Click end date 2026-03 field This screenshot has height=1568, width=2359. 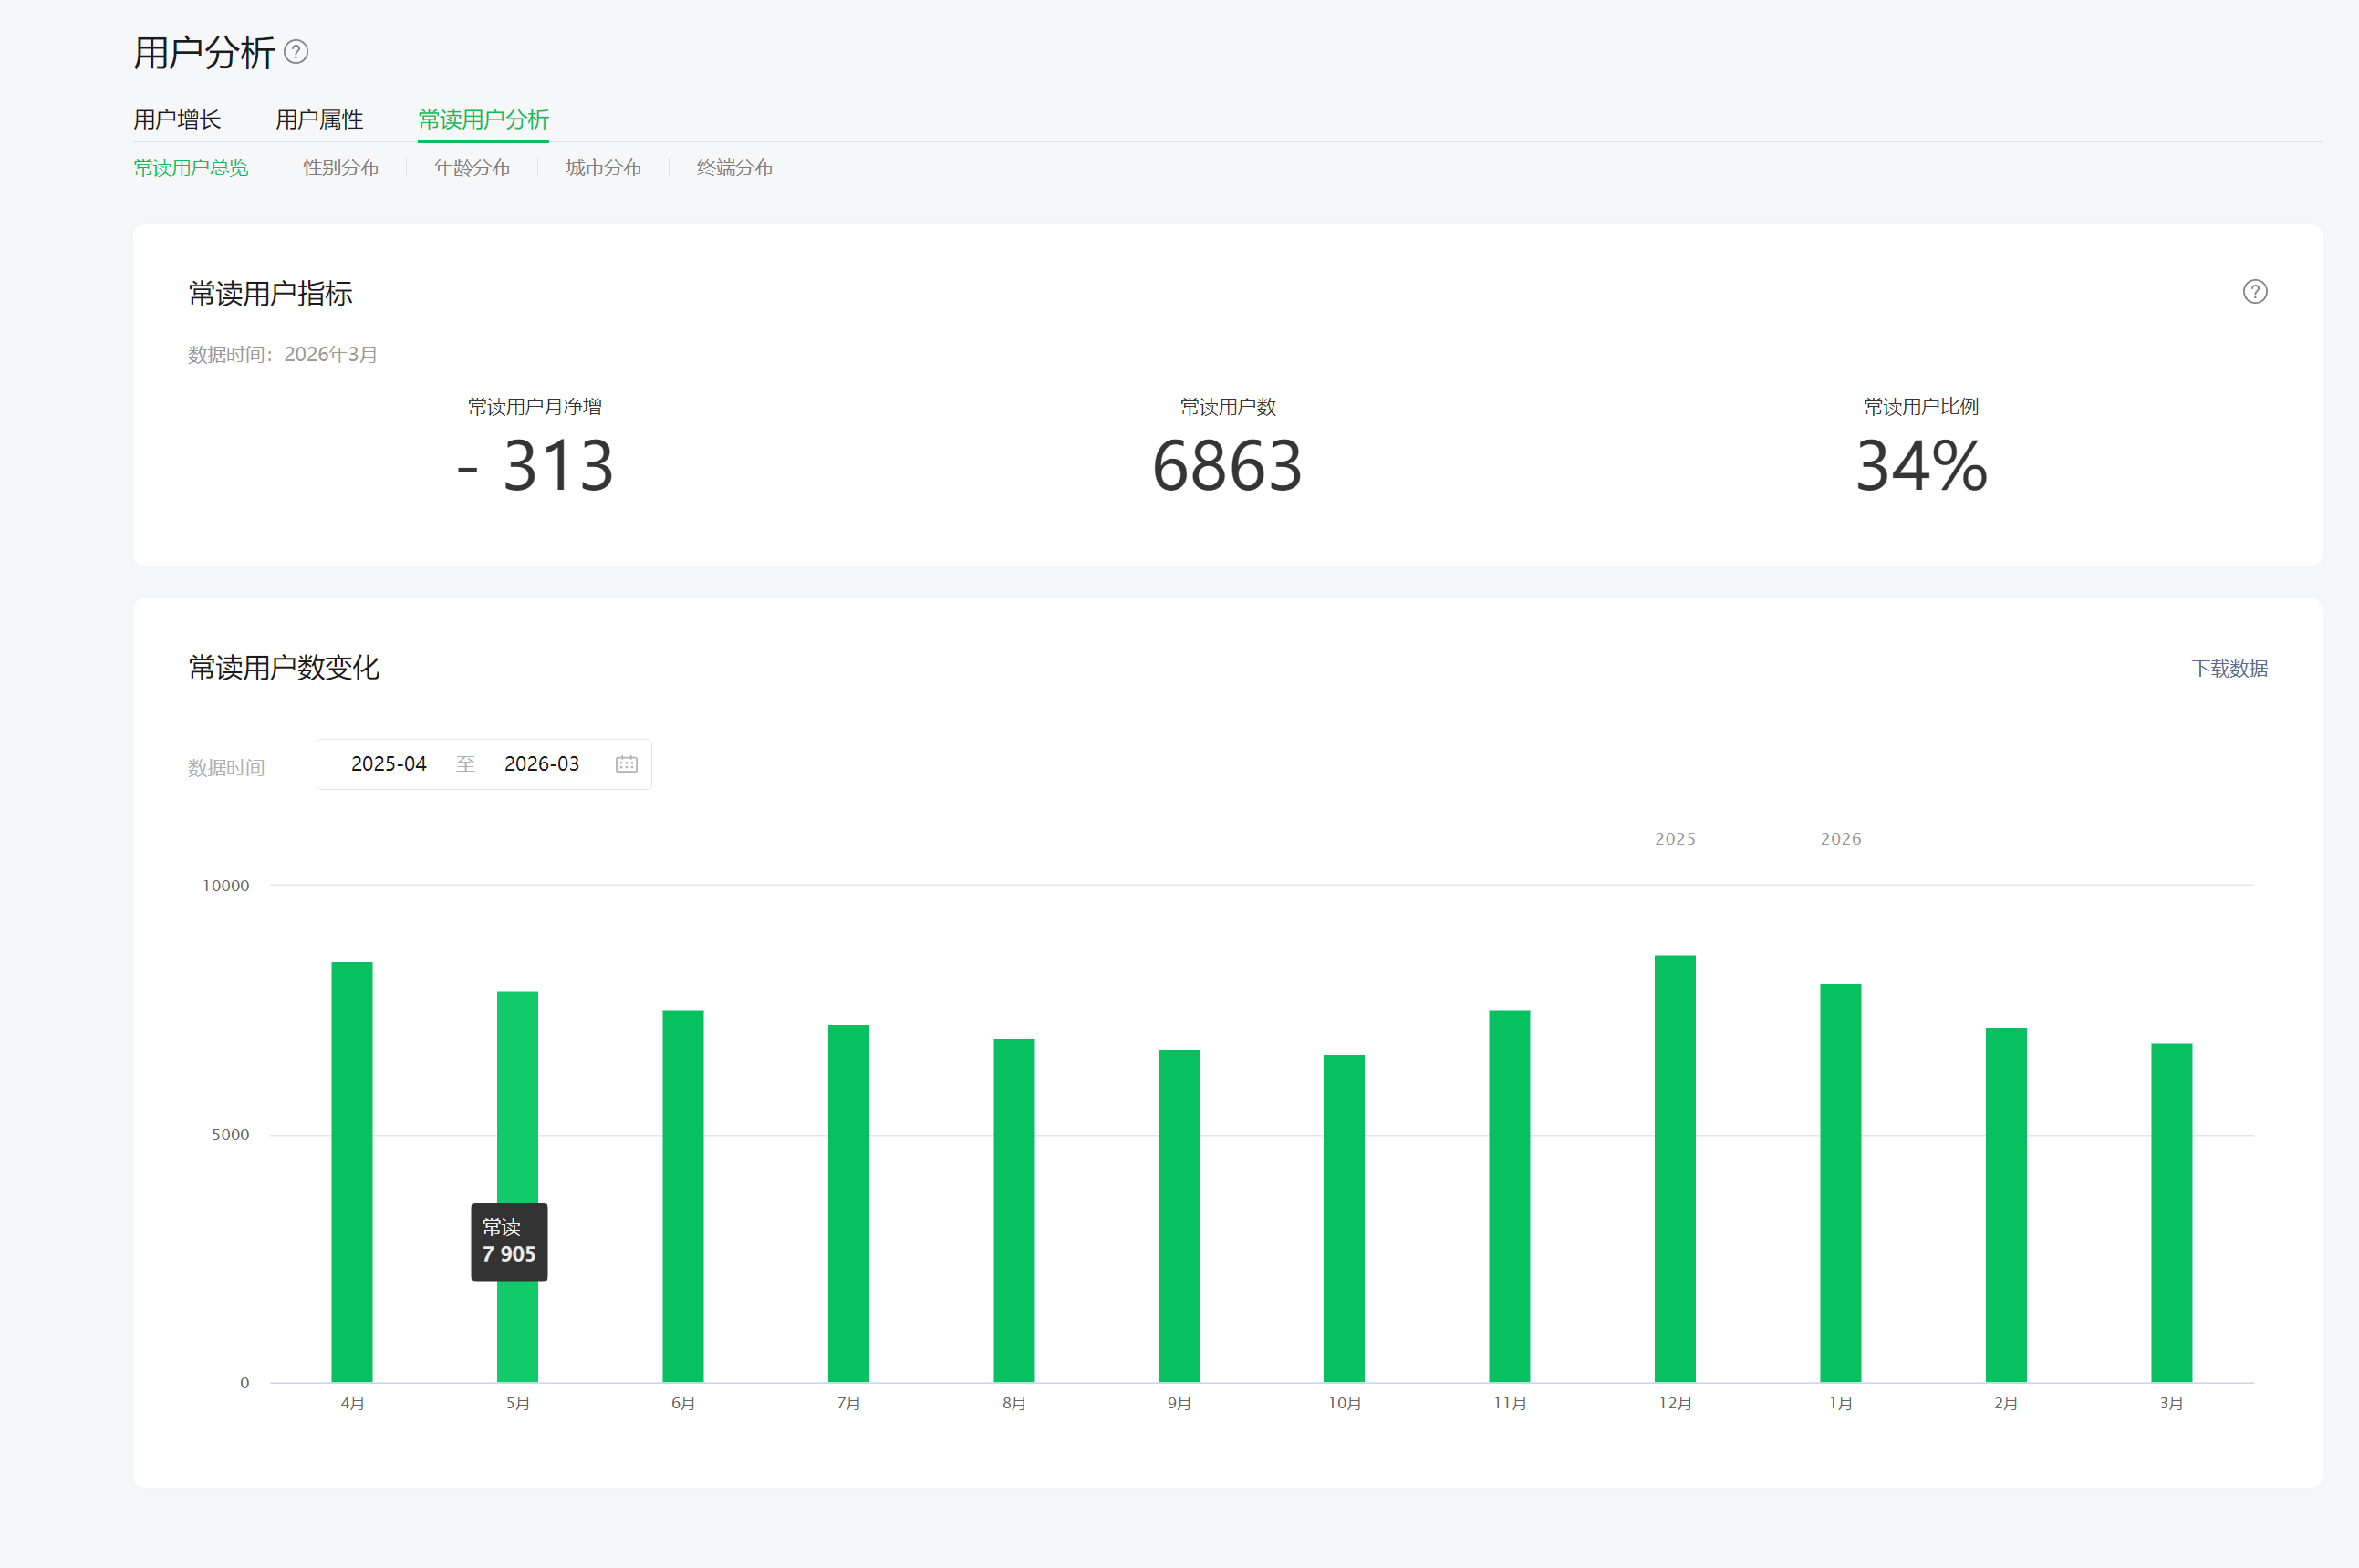[x=541, y=764]
